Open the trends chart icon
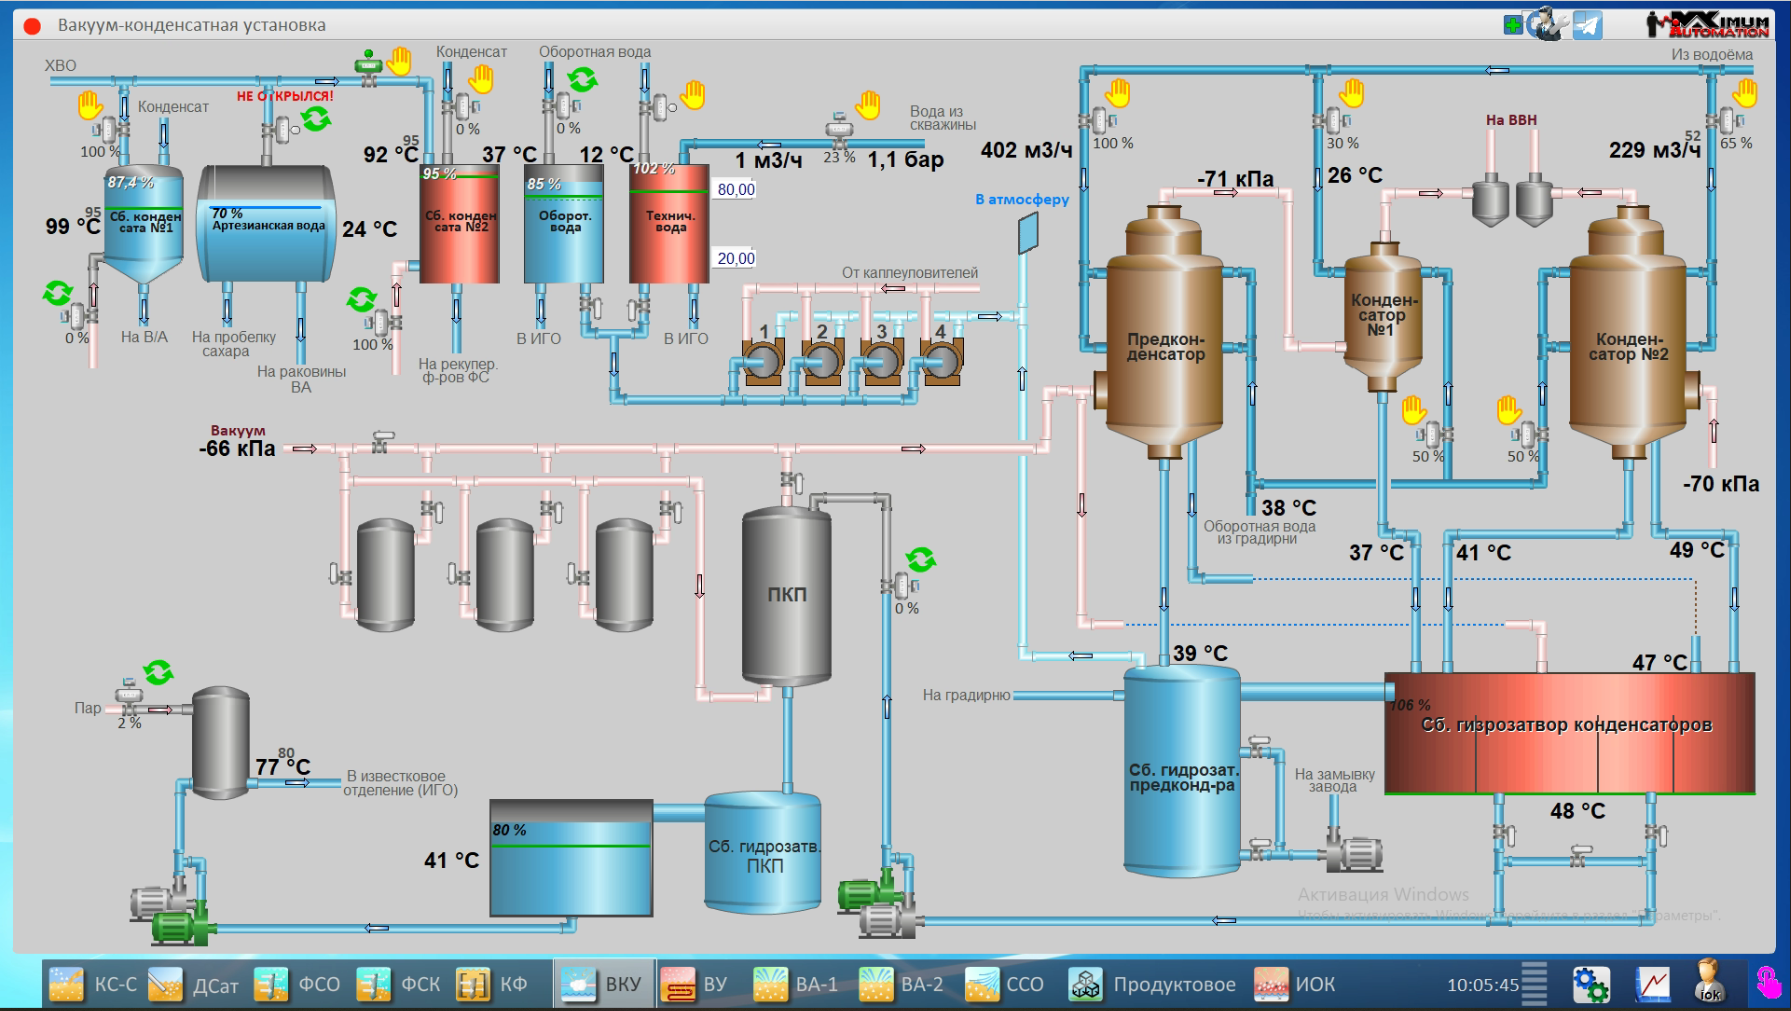The height and width of the screenshot is (1011, 1791). 1652,984
